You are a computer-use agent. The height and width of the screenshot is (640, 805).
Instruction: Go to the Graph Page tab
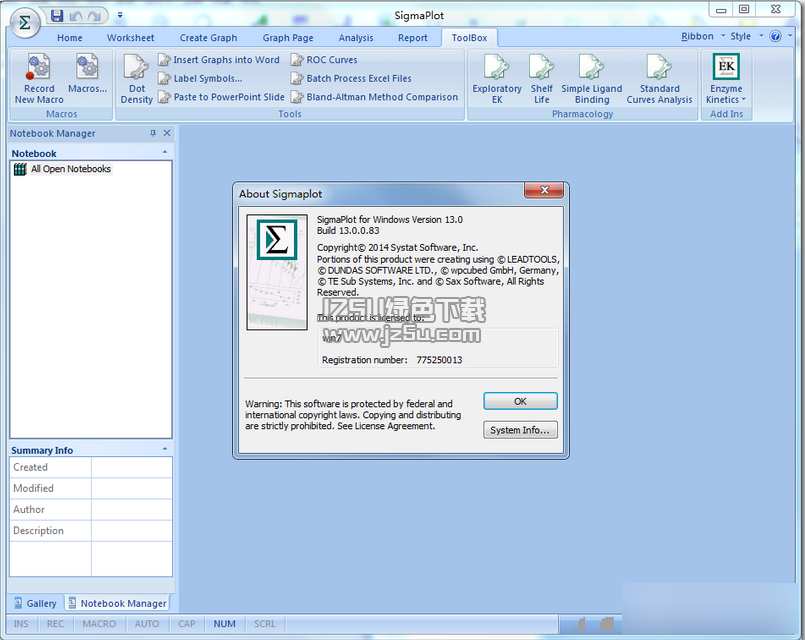tap(288, 38)
